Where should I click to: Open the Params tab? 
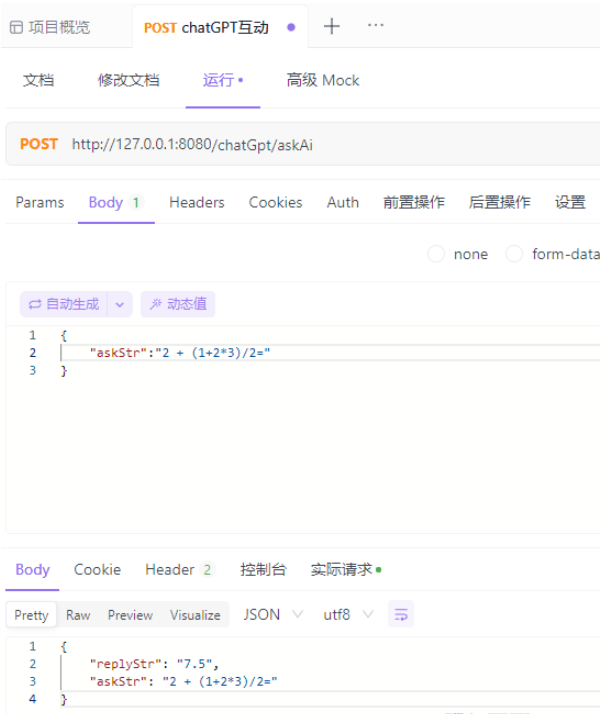40,202
